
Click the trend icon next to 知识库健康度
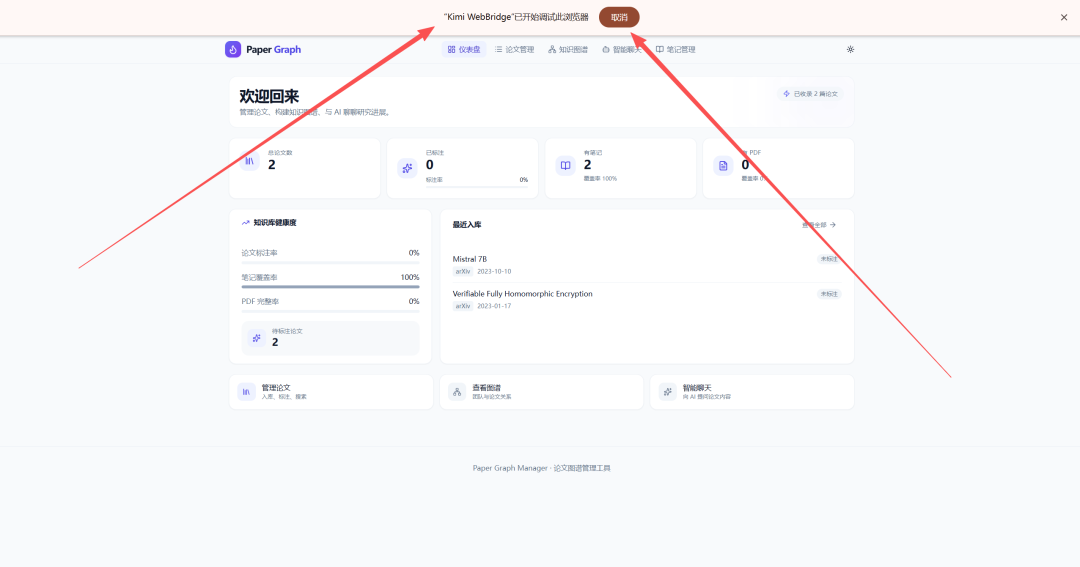(x=245, y=223)
